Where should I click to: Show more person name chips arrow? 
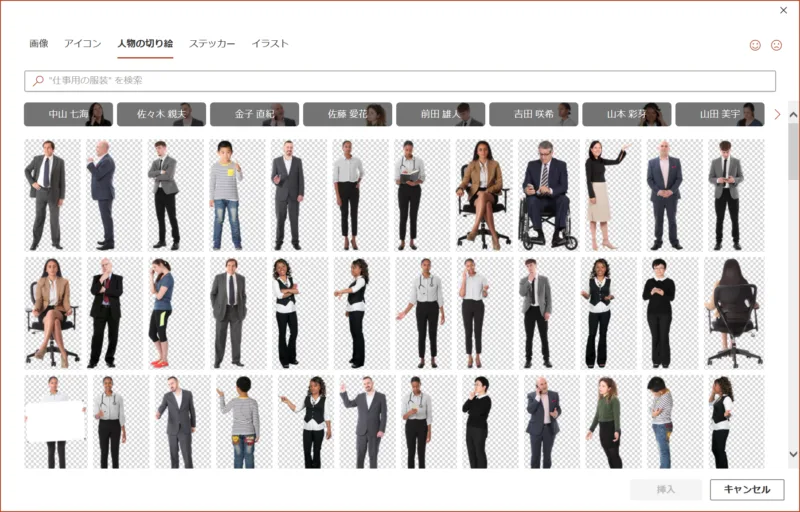778,114
